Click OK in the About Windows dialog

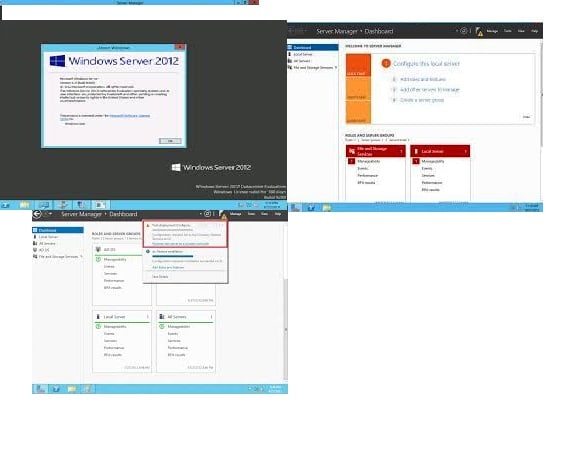click(x=170, y=141)
